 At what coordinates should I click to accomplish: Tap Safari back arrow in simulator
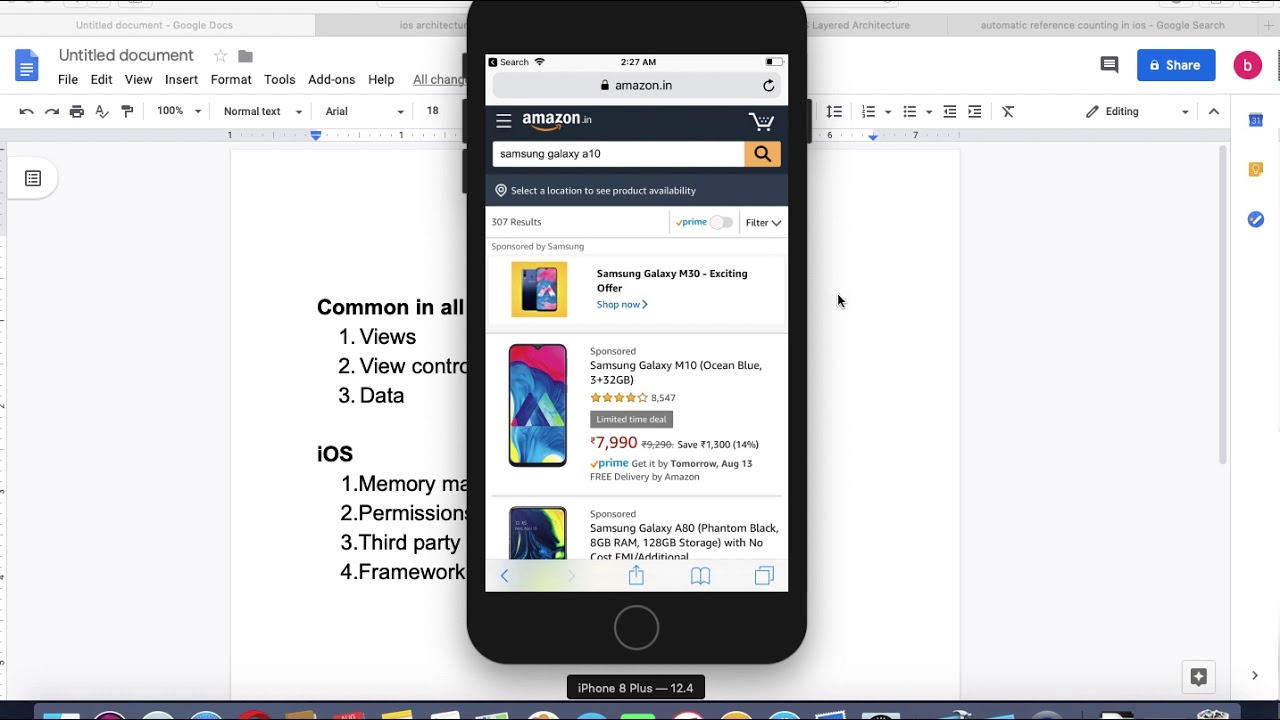click(x=504, y=576)
